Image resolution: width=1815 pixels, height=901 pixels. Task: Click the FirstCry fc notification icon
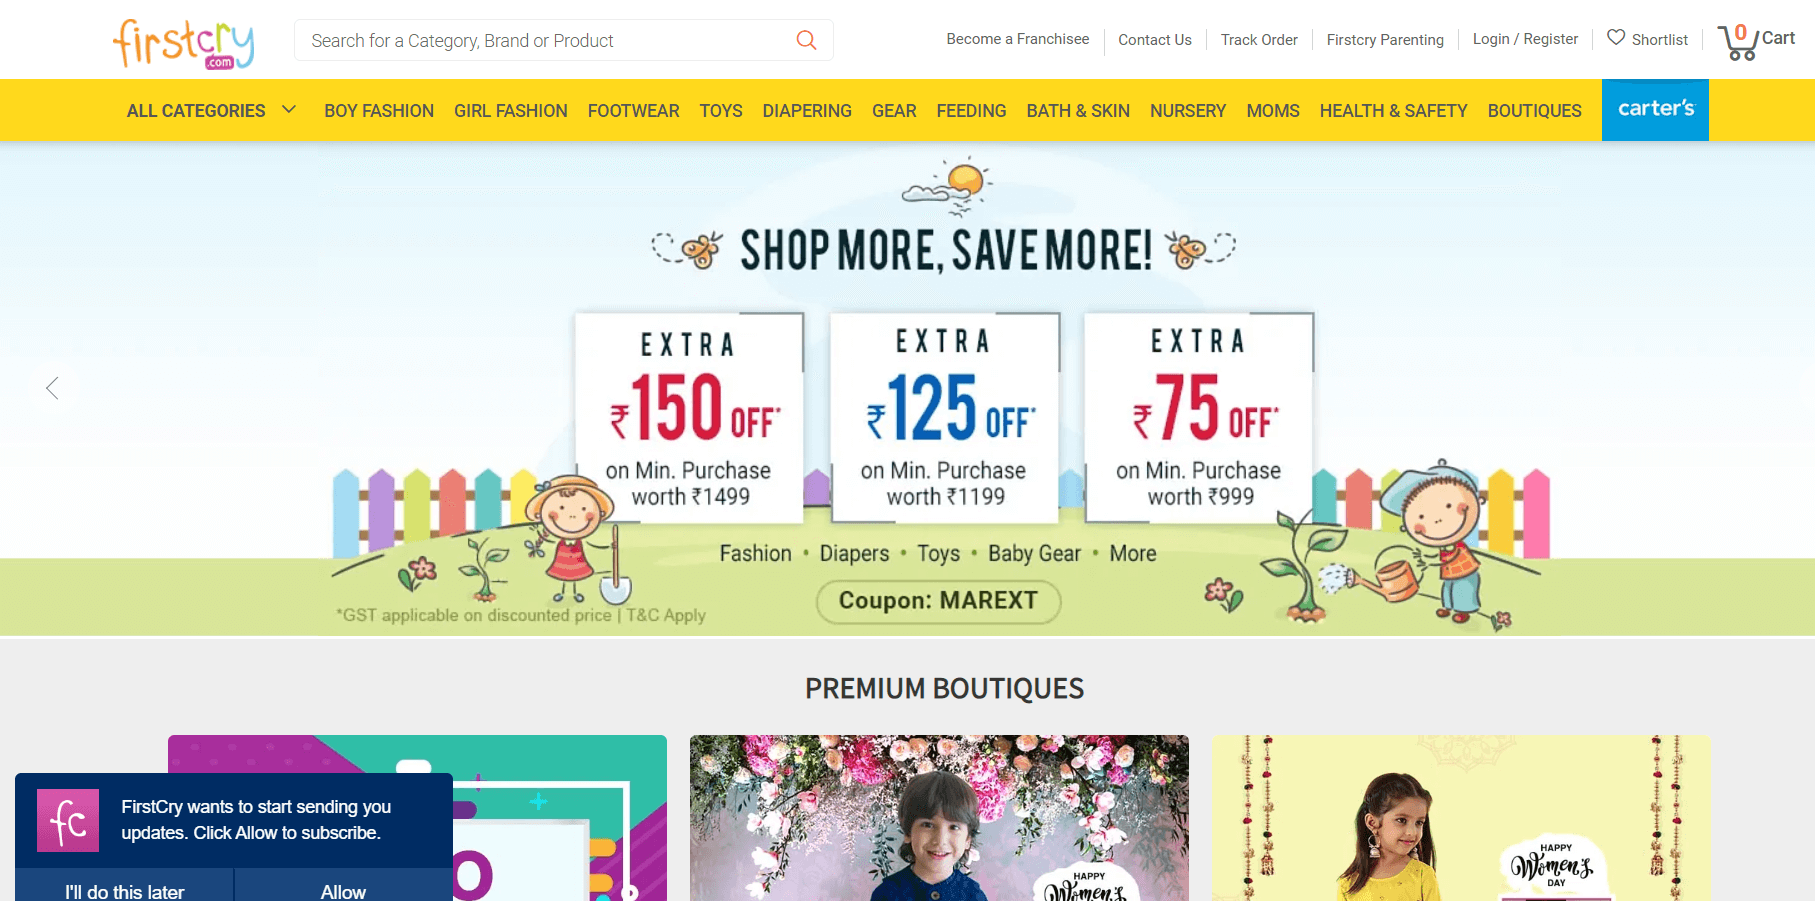(68, 820)
